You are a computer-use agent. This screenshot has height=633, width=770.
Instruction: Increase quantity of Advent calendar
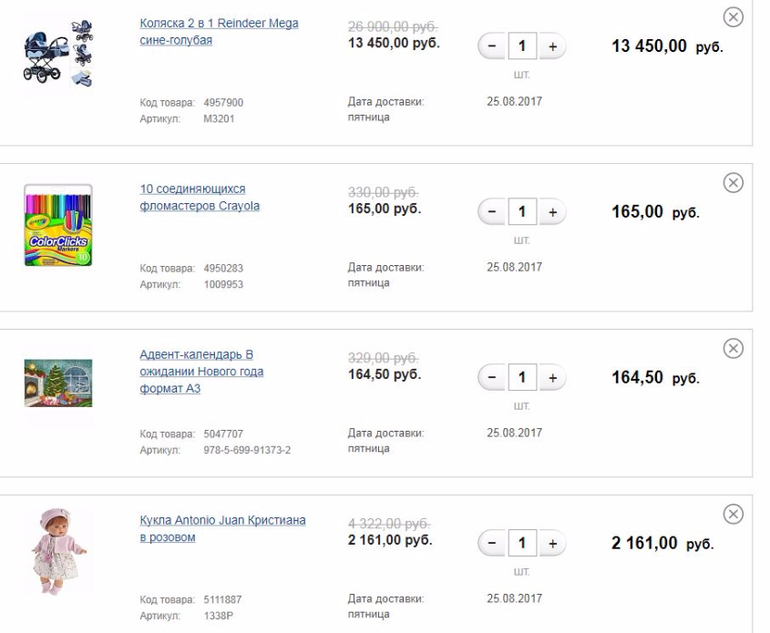tap(552, 378)
